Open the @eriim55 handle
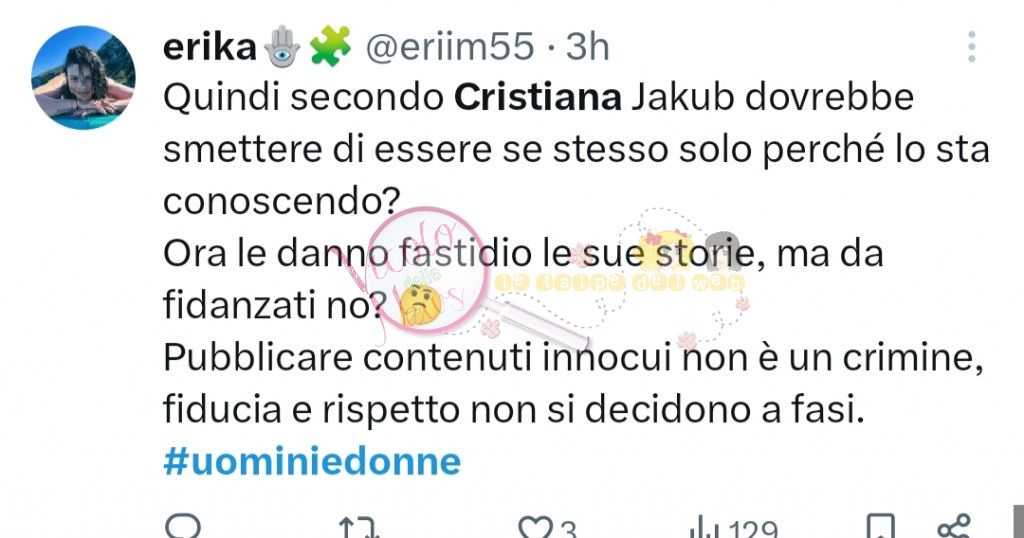Screen dimensions: 1024x538 point(450,48)
